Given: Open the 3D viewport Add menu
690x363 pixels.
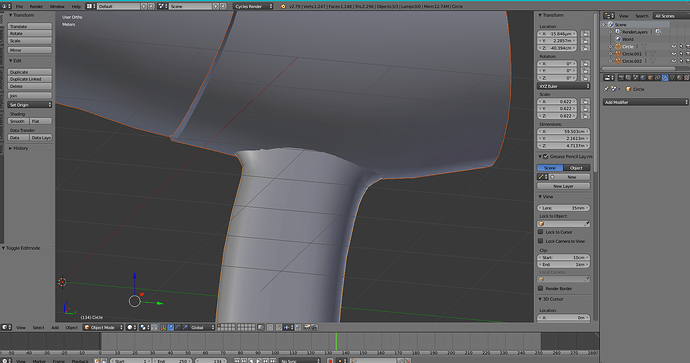Looking at the screenshot, I should coord(55,327).
